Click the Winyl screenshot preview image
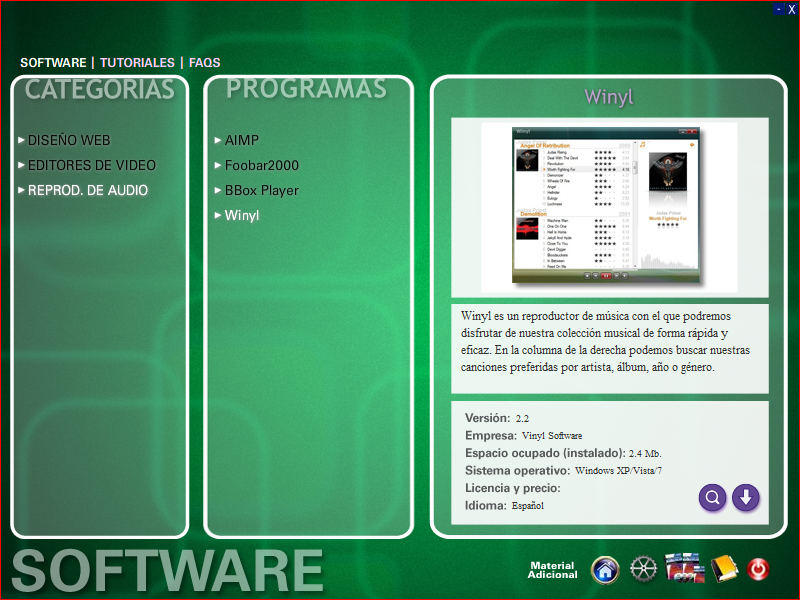 pos(610,207)
